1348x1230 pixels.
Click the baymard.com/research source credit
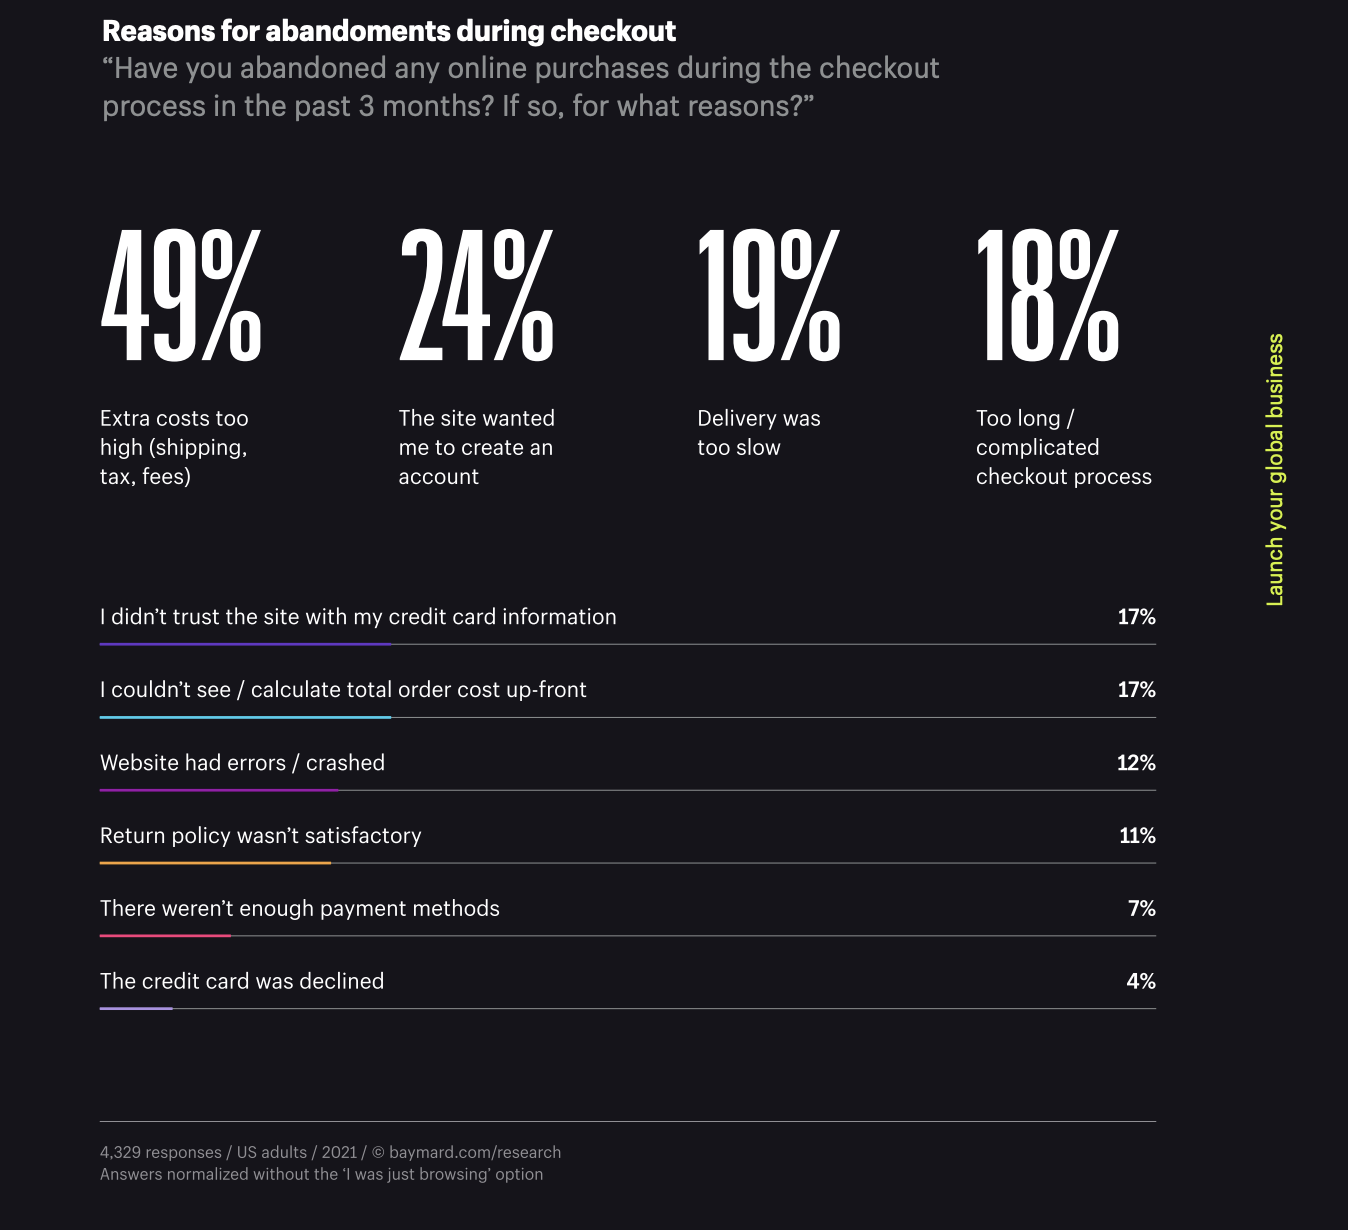[x=474, y=1152]
